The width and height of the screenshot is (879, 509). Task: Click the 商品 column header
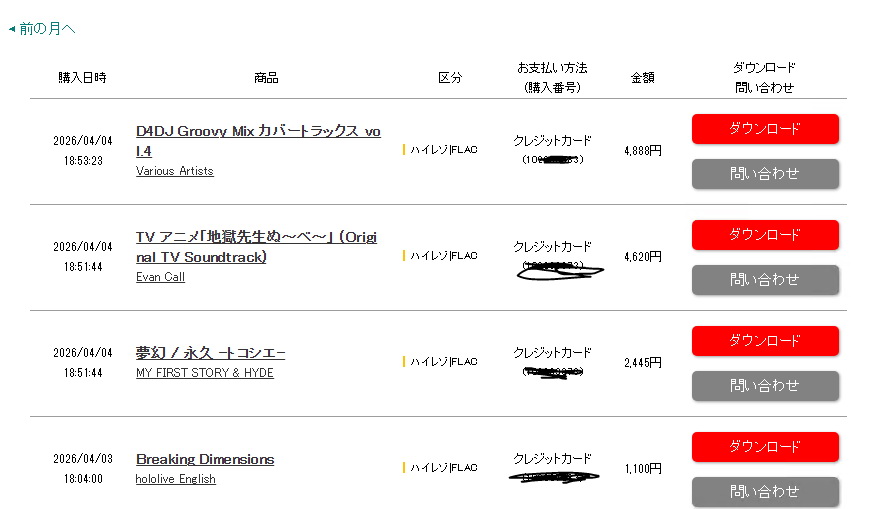pyautogui.click(x=266, y=78)
